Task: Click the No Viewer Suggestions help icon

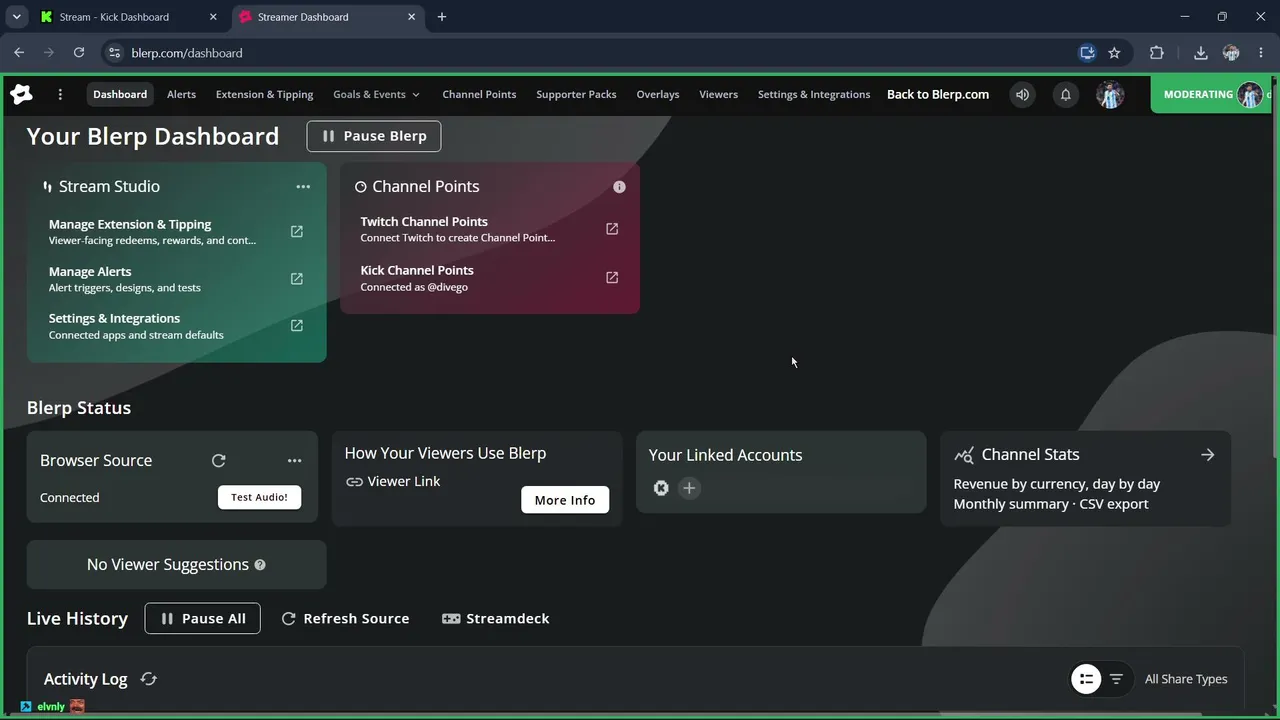Action: 260,565
